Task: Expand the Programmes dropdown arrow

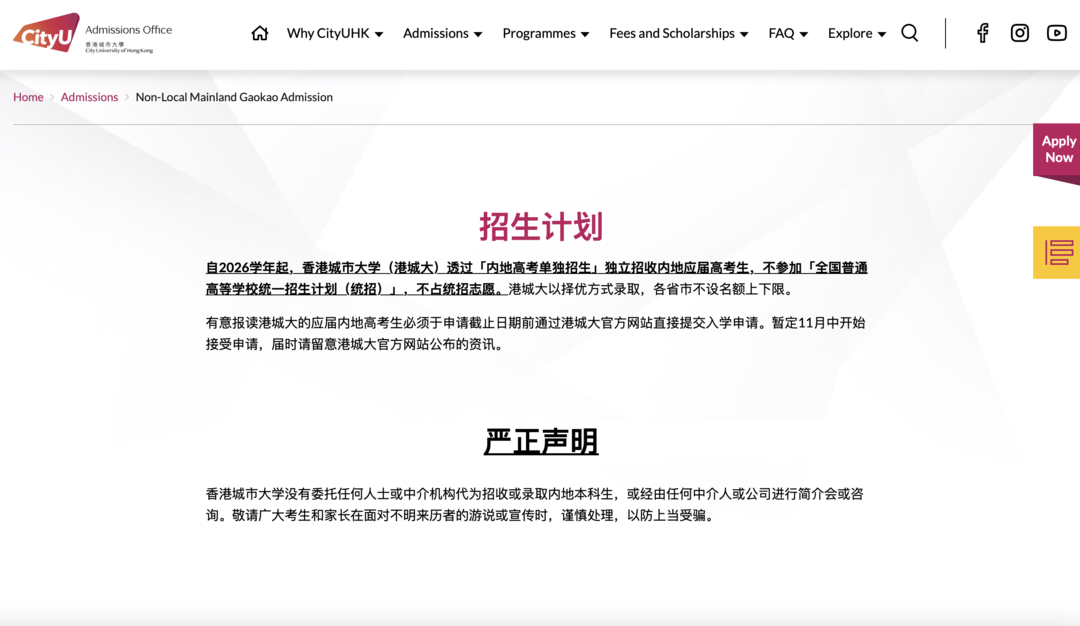Action: [x=585, y=34]
